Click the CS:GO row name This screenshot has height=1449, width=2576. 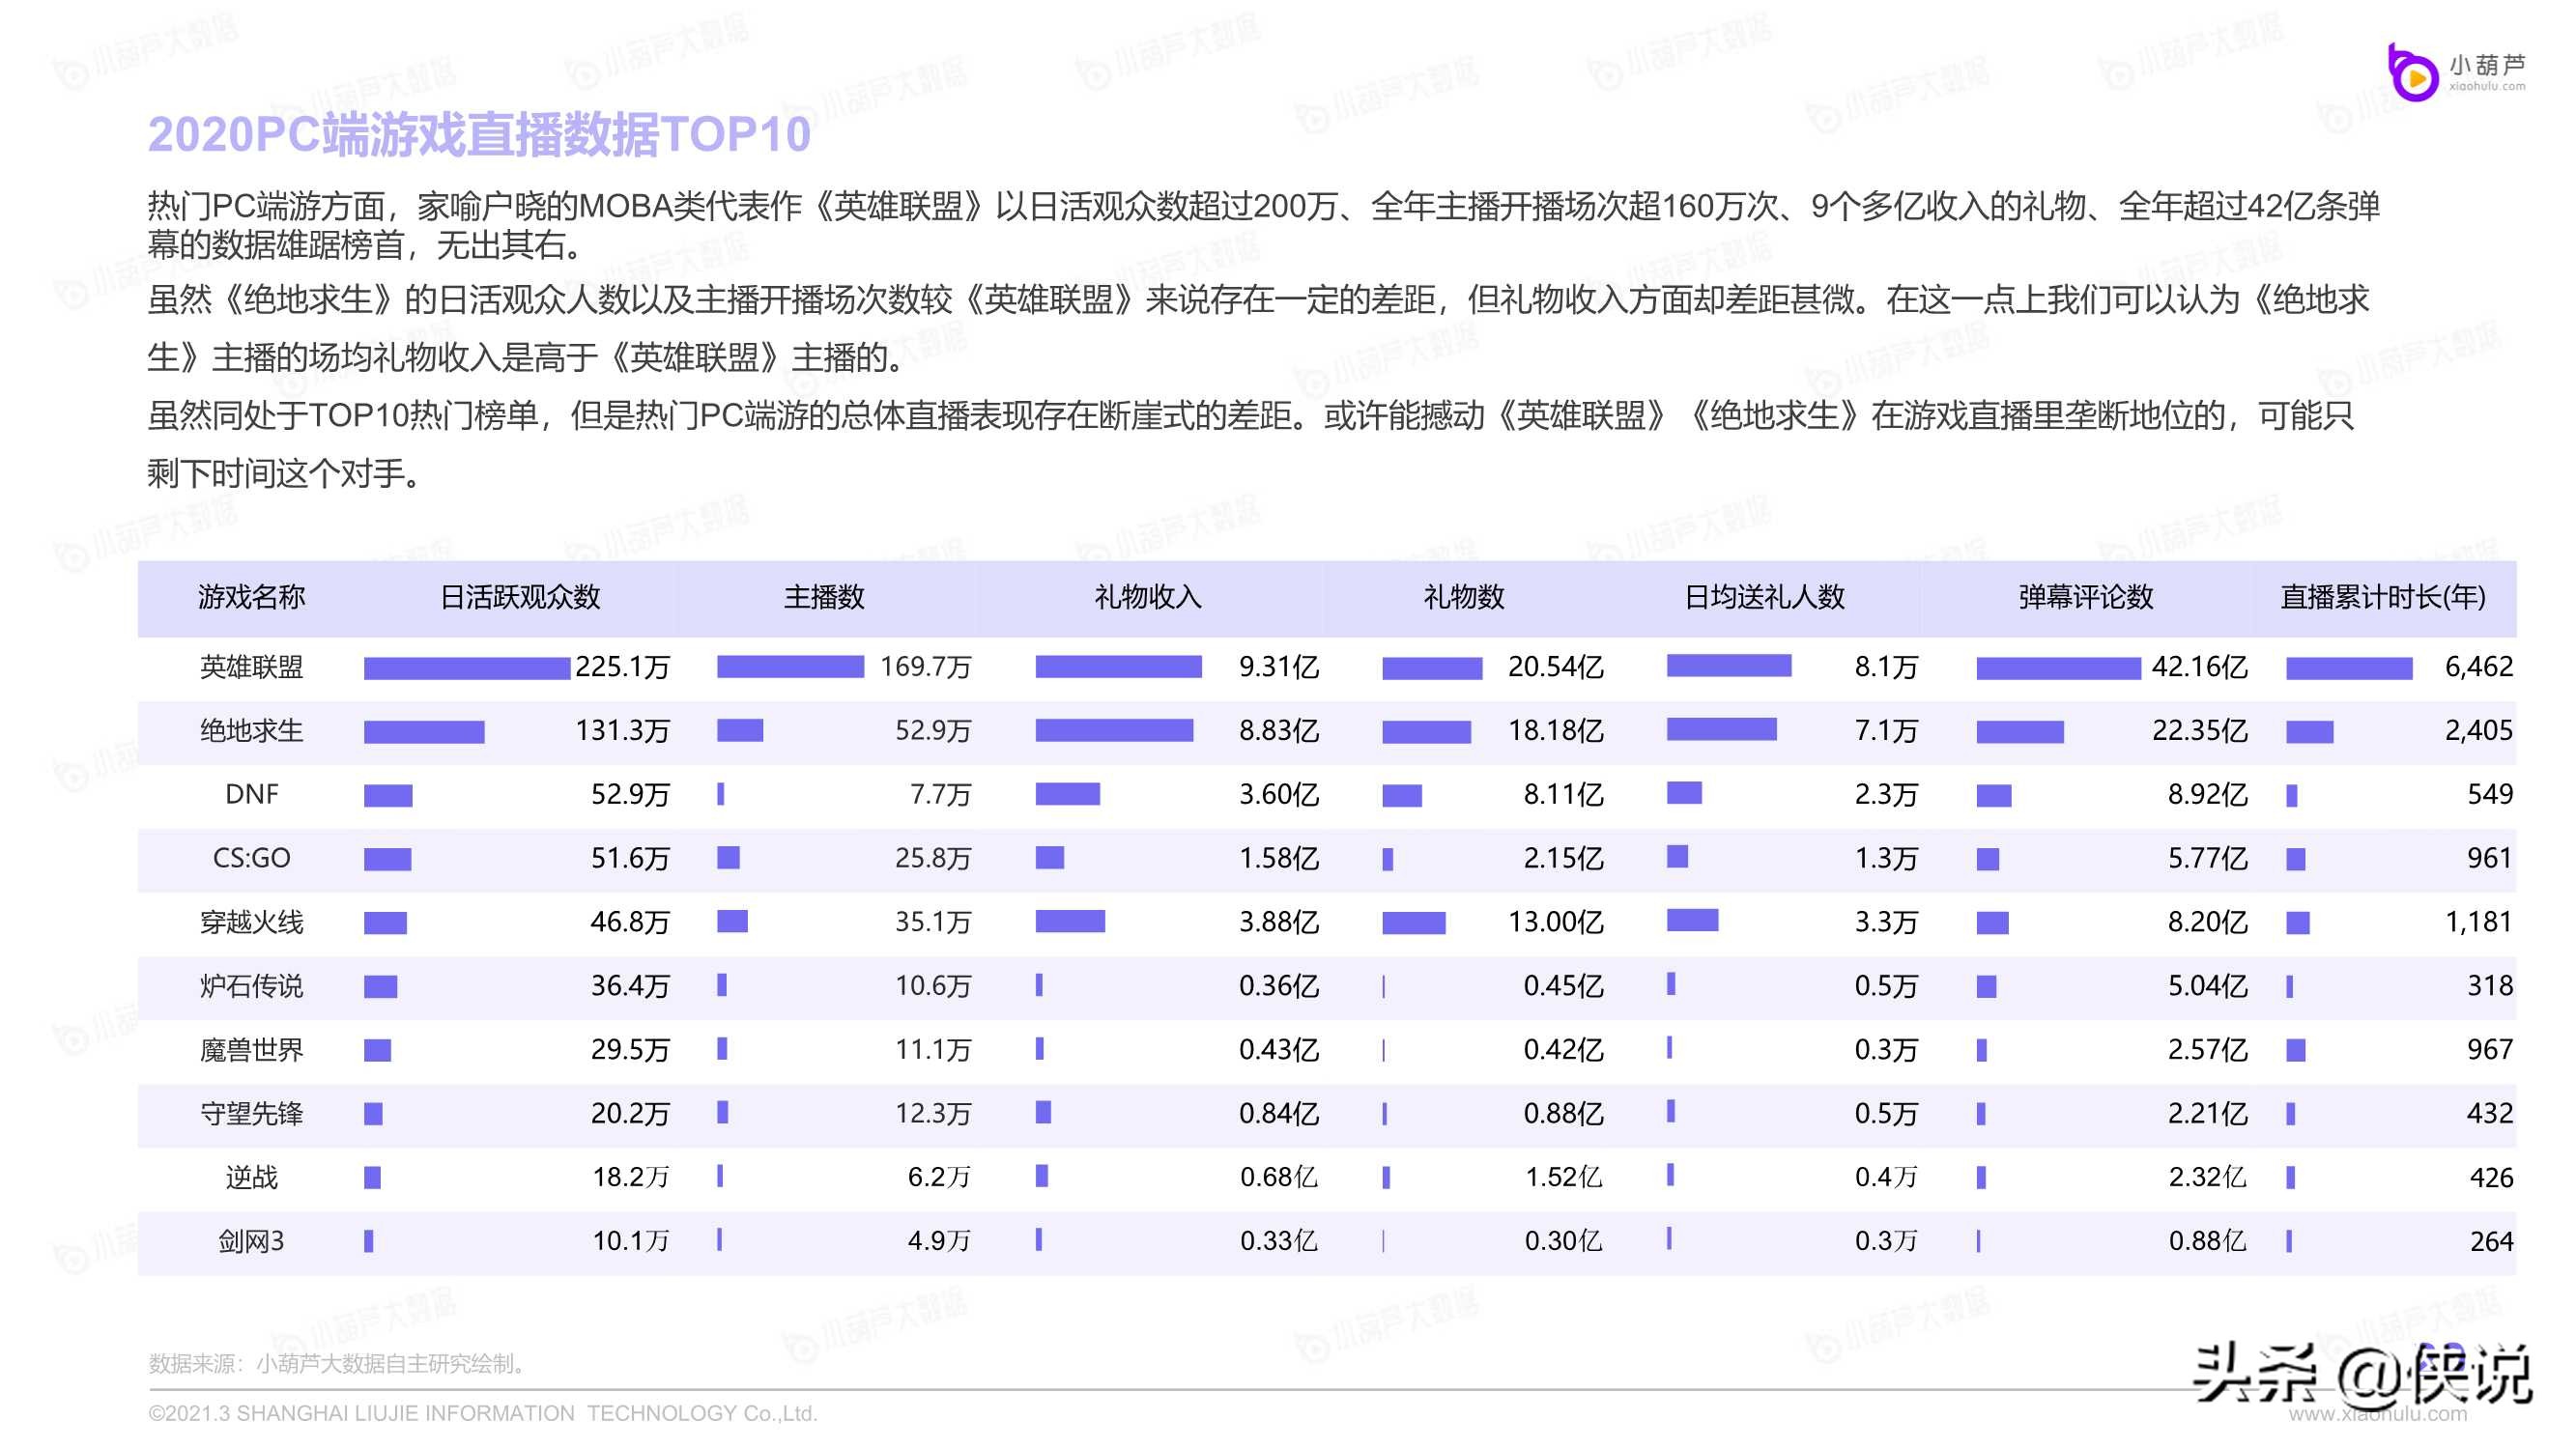[x=251, y=858]
